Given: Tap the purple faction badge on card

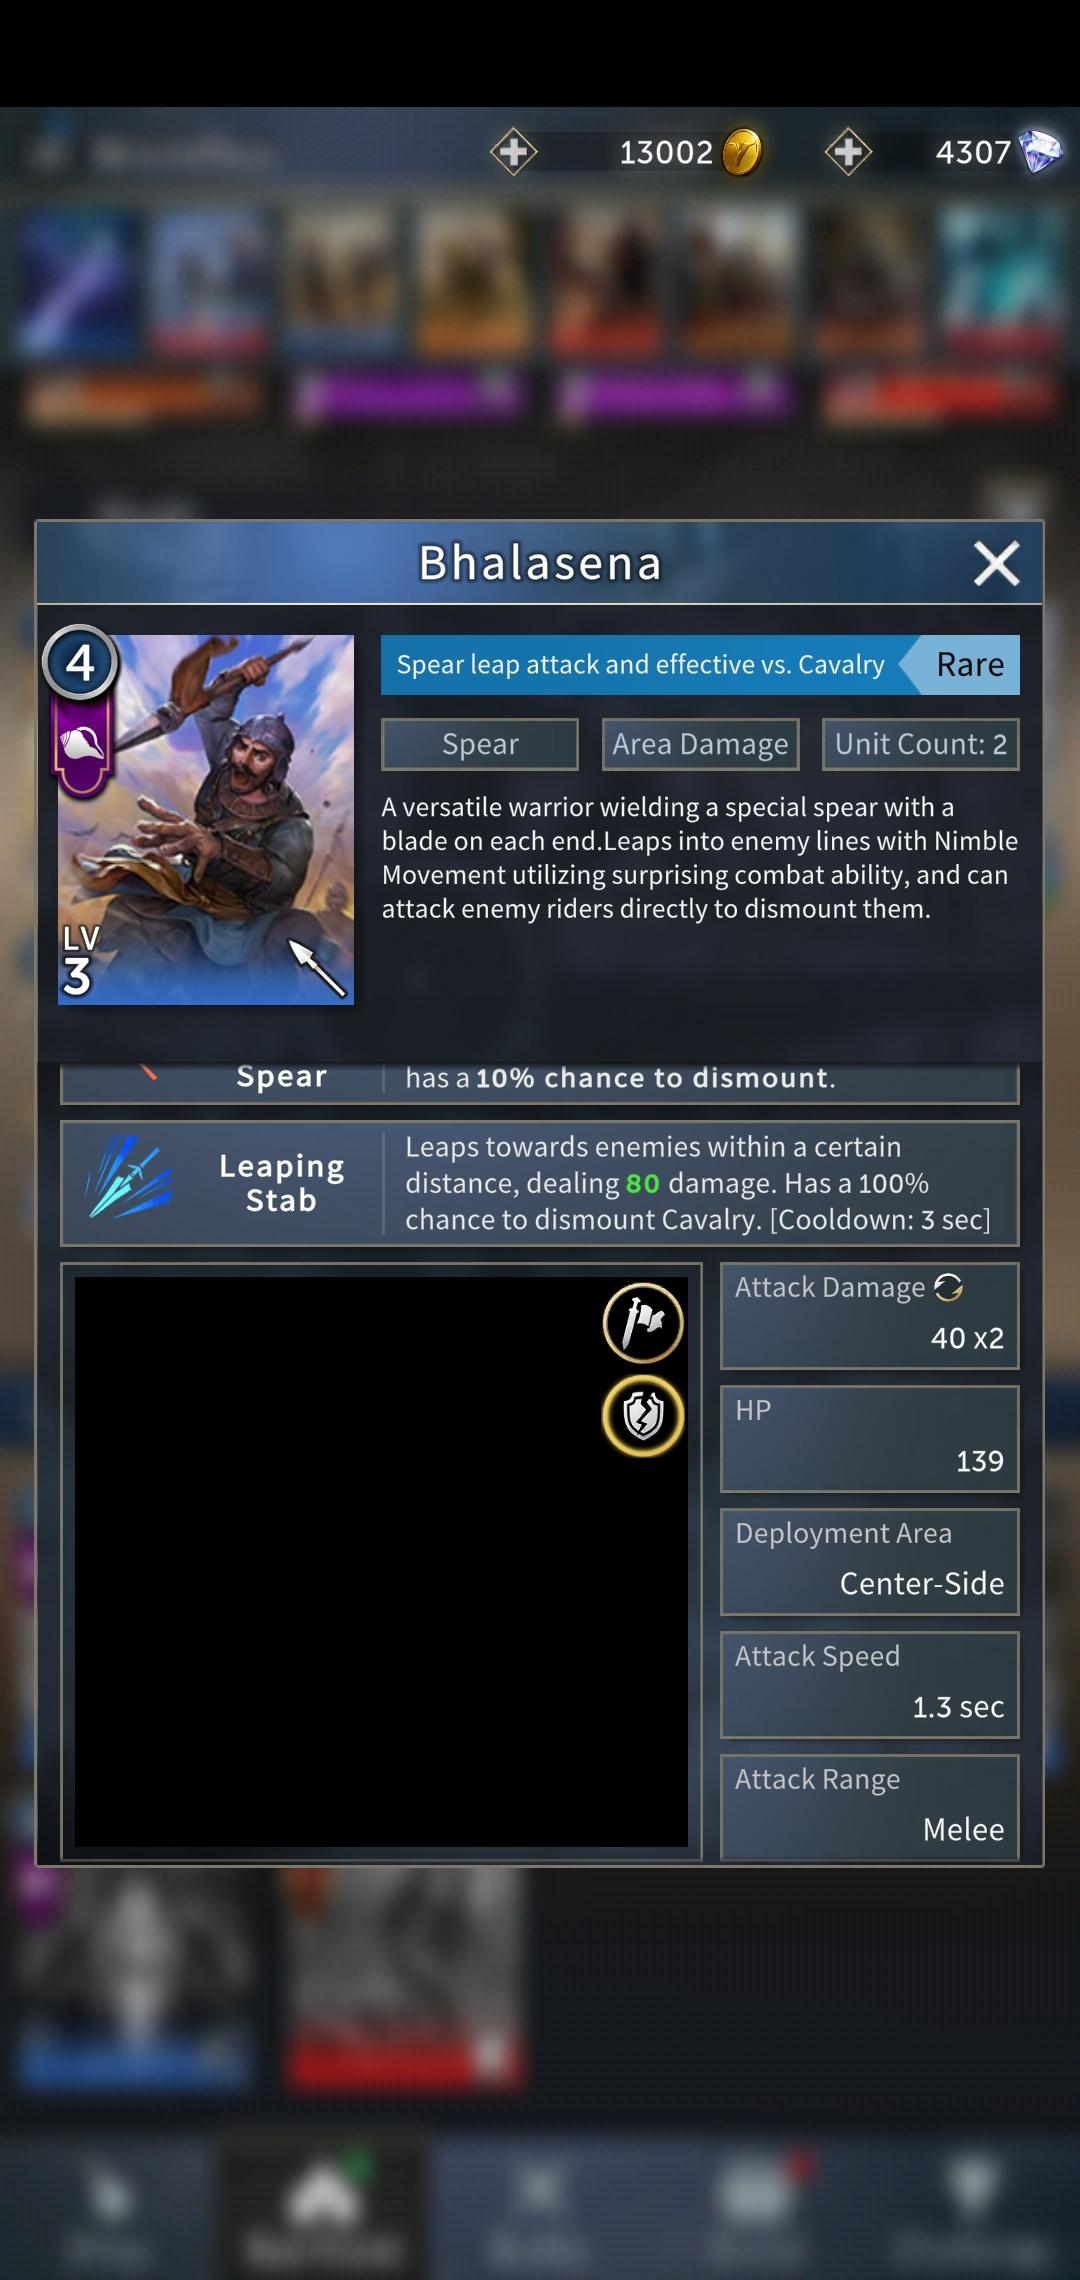Looking at the screenshot, I should click(x=82, y=746).
